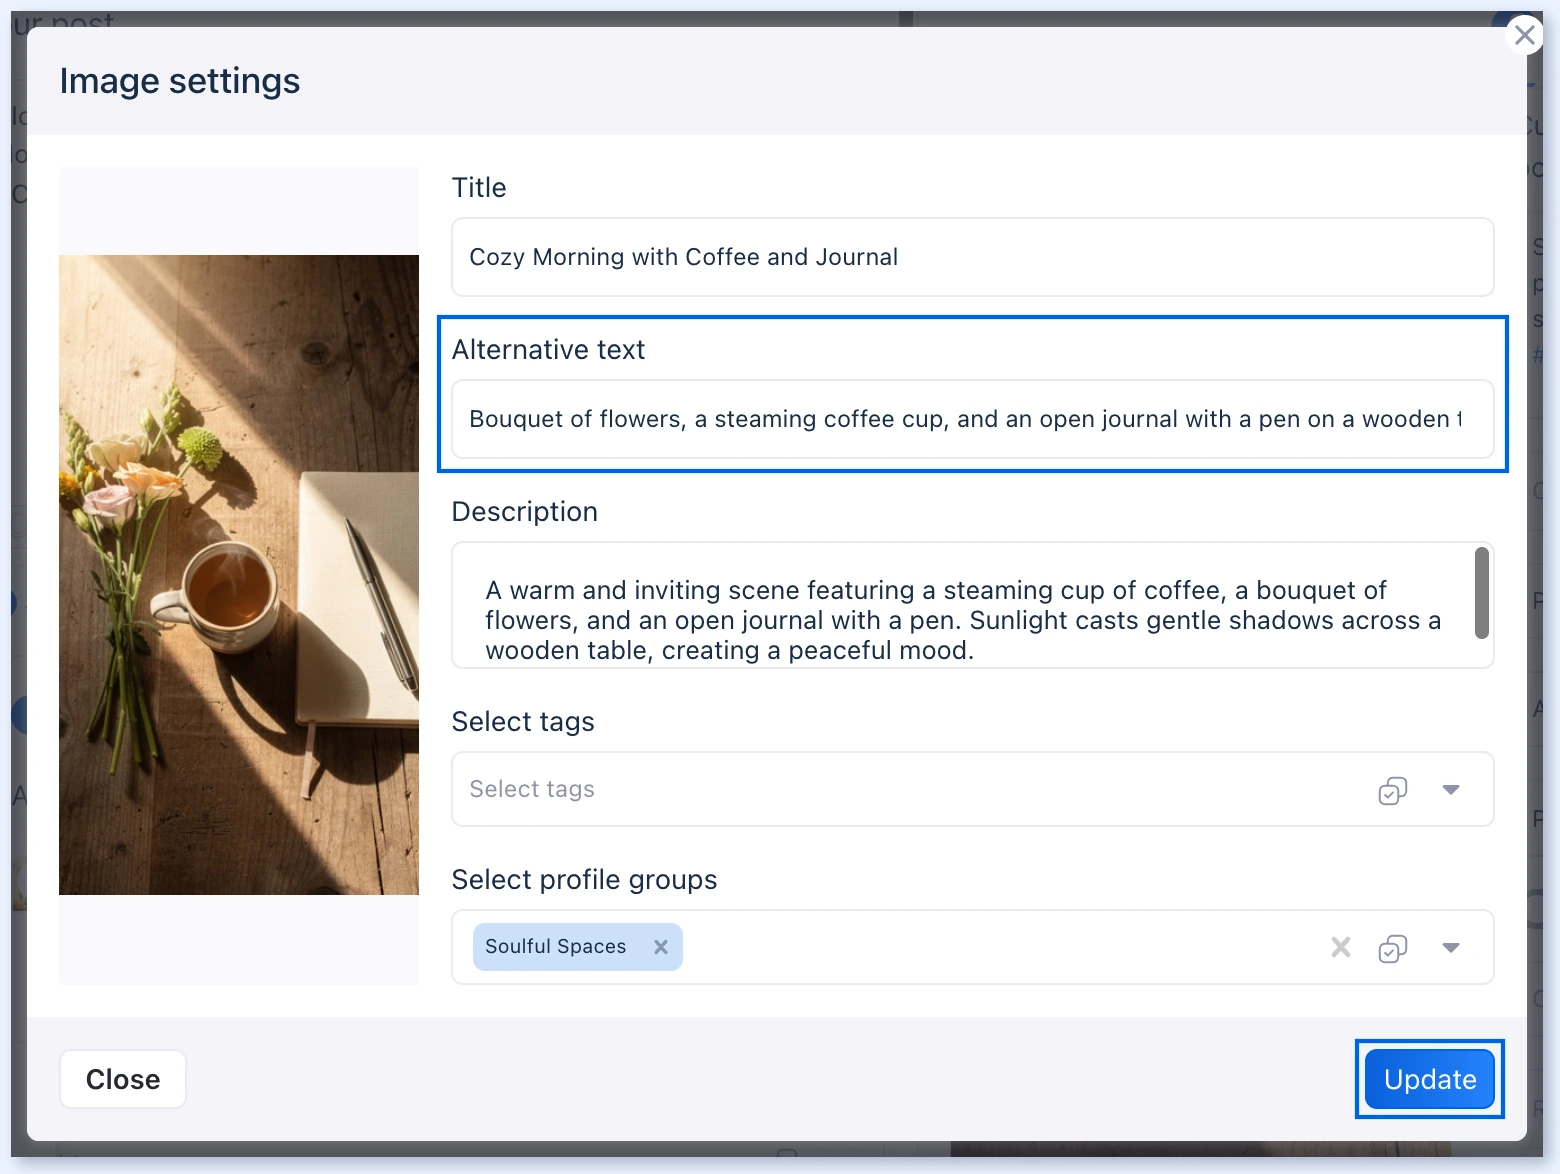Click the Update button

pos(1429,1079)
